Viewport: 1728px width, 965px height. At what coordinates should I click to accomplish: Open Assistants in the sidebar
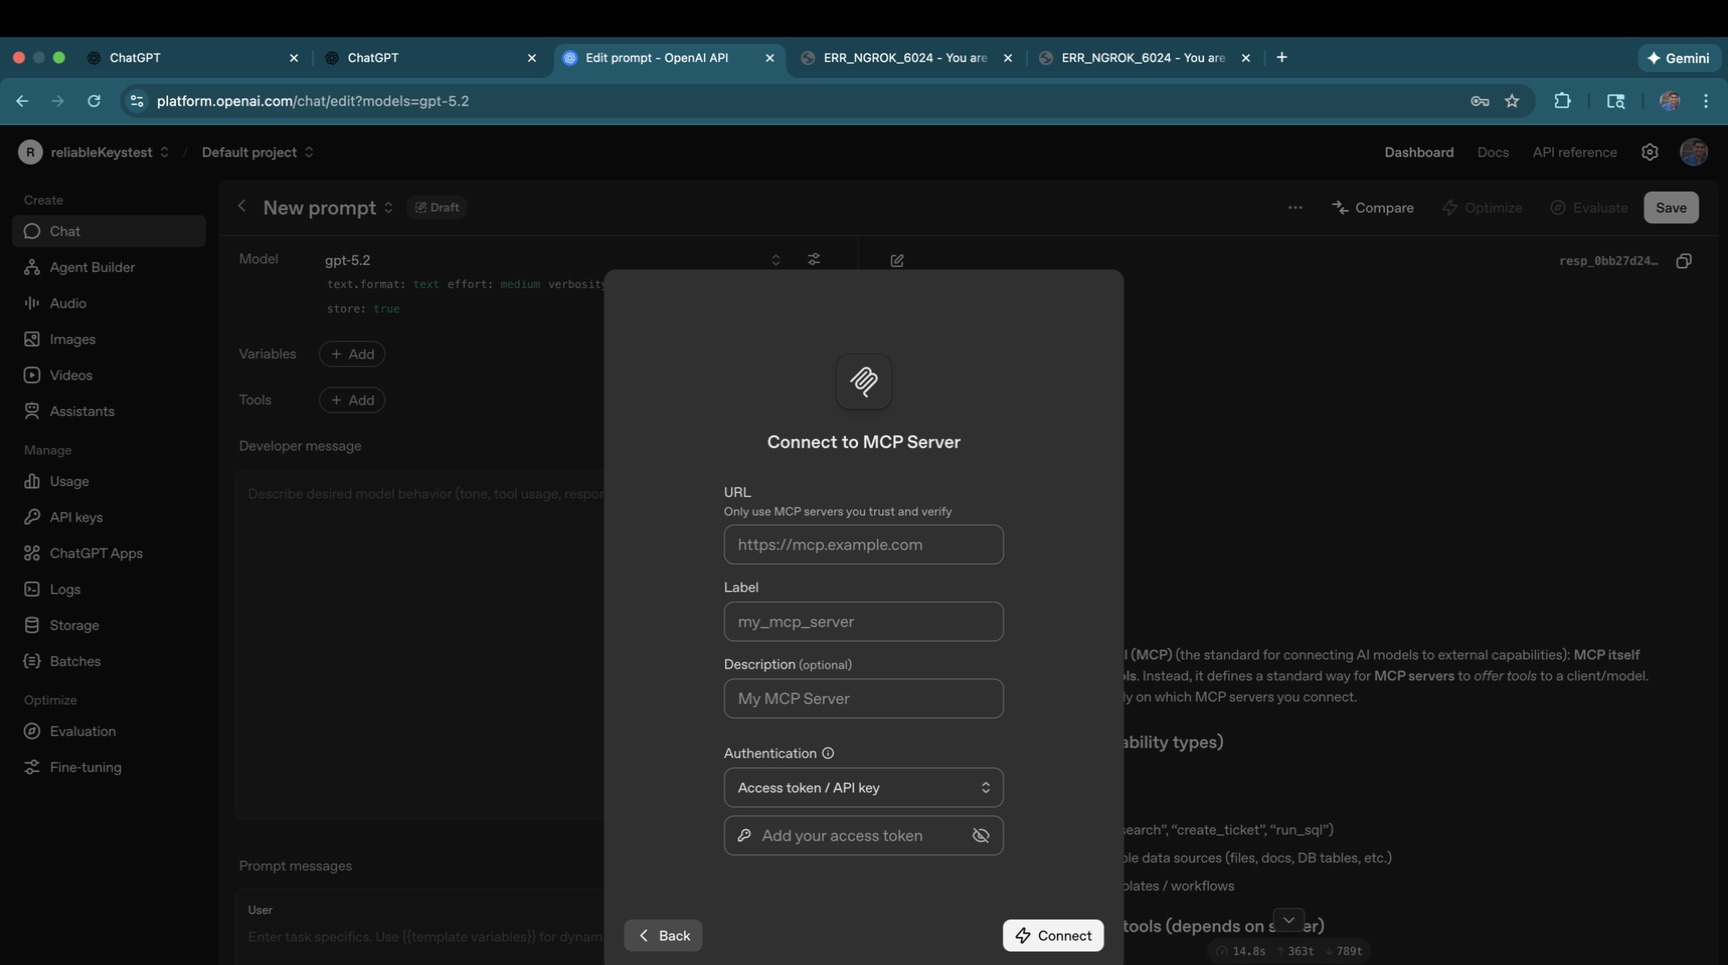point(109,411)
